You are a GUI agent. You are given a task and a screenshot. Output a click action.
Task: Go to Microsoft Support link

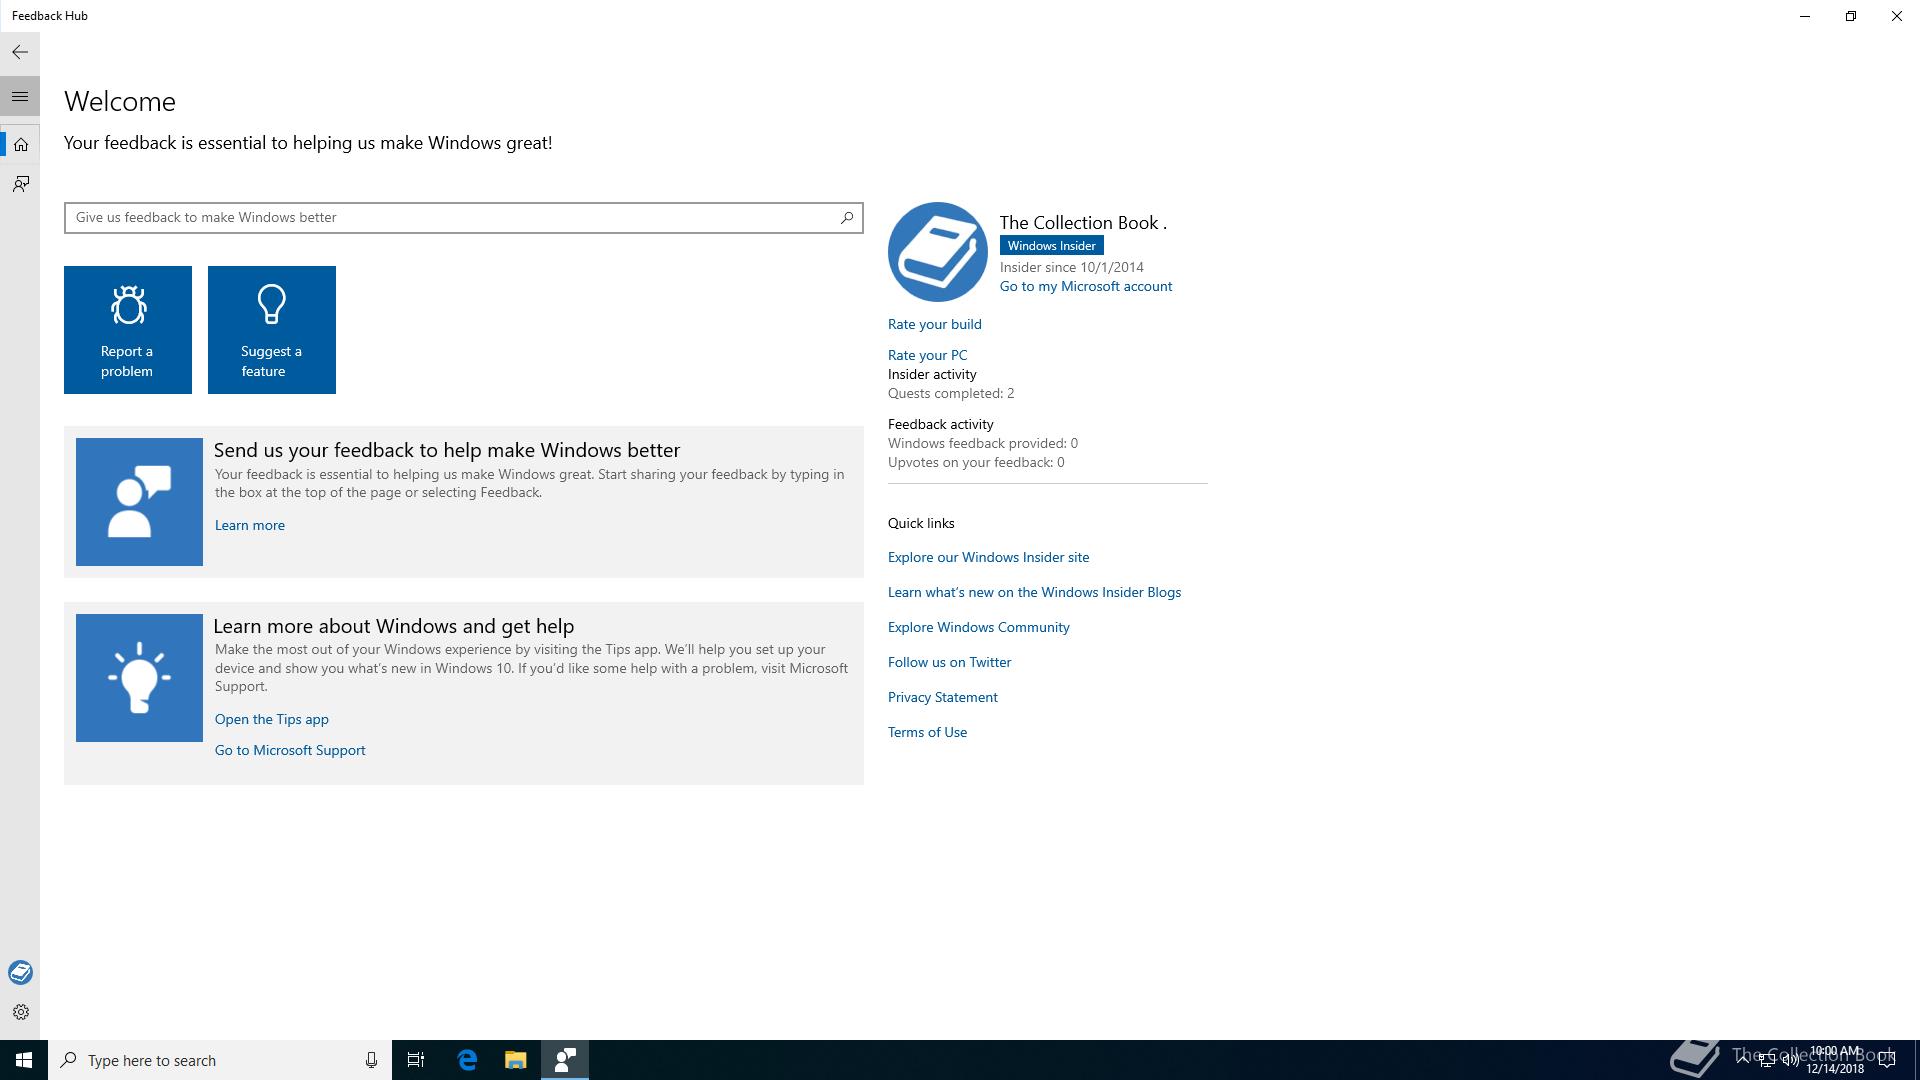coord(290,750)
